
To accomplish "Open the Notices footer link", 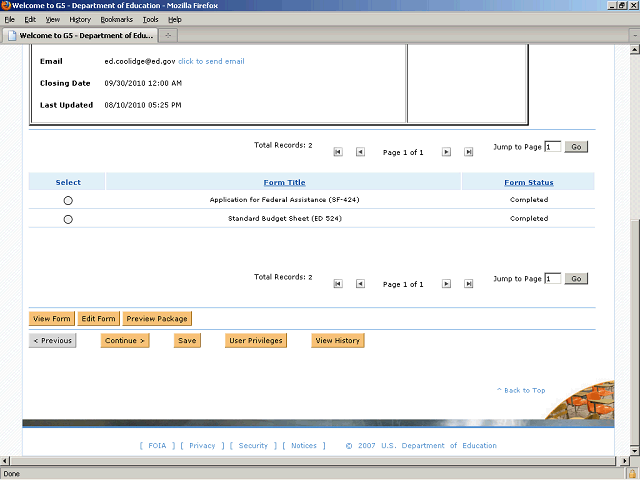I will [x=304, y=446].
